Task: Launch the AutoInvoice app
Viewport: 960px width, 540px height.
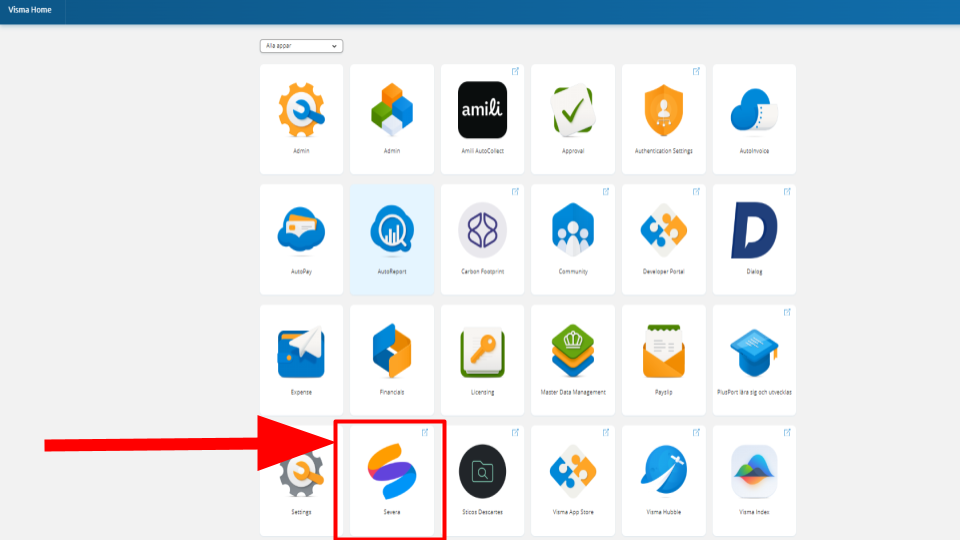Action: point(754,119)
